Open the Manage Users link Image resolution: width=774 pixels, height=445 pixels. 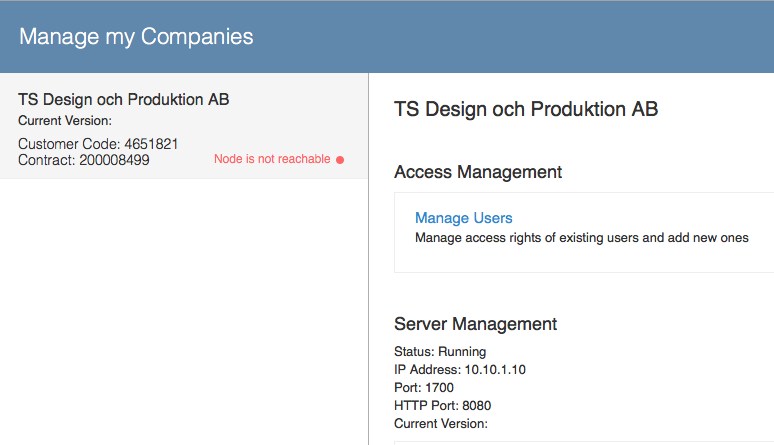pyautogui.click(x=464, y=218)
